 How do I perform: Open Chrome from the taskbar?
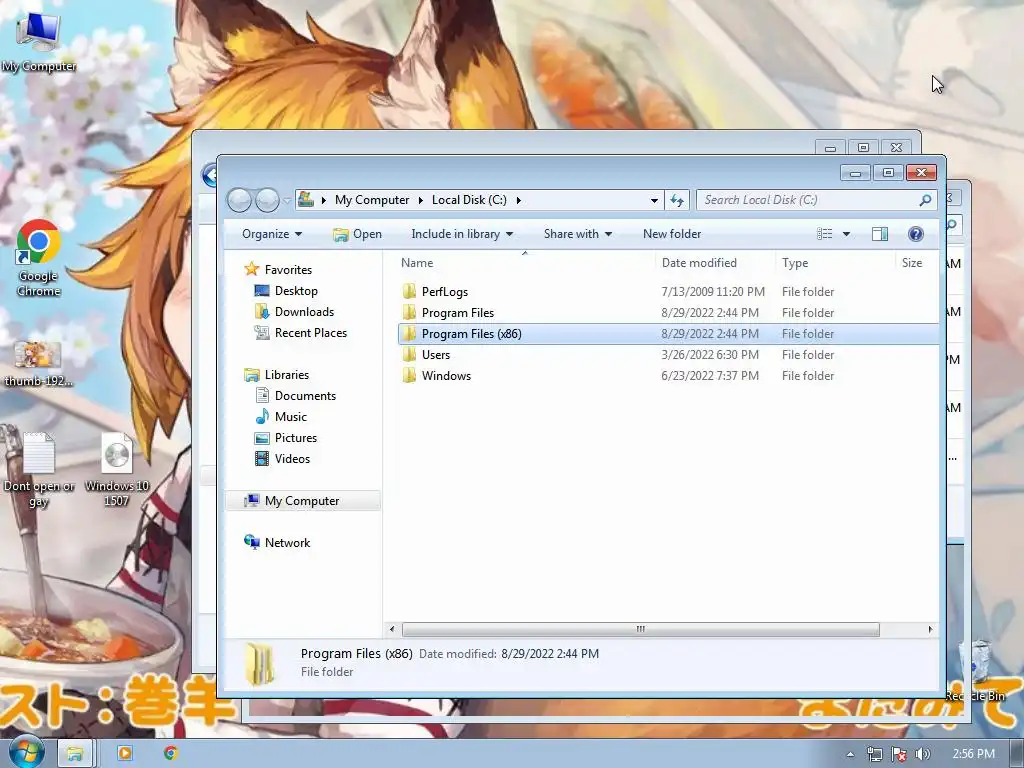pos(171,753)
